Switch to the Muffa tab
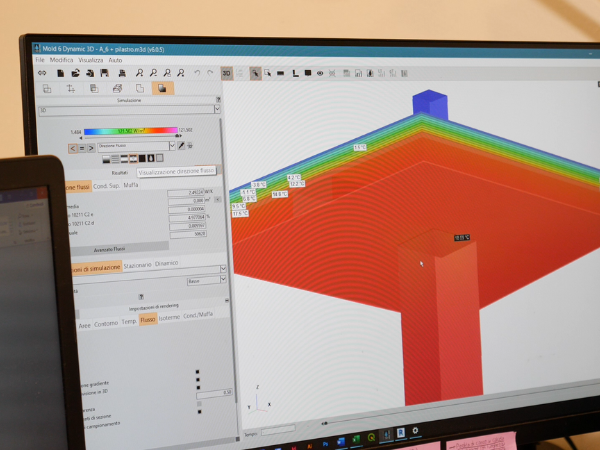Screen dimensions: 600x450 coord(130,185)
